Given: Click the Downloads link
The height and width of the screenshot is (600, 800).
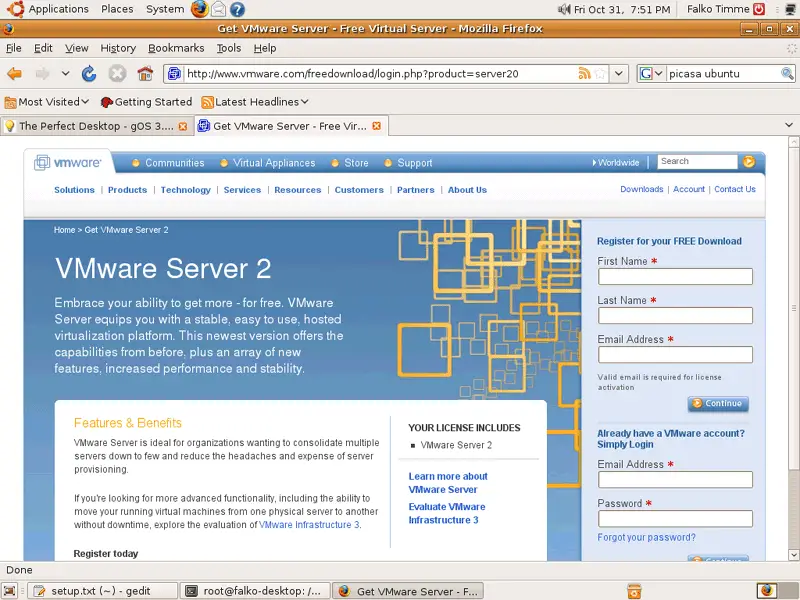Looking at the screenshot, I should [642, 189].
